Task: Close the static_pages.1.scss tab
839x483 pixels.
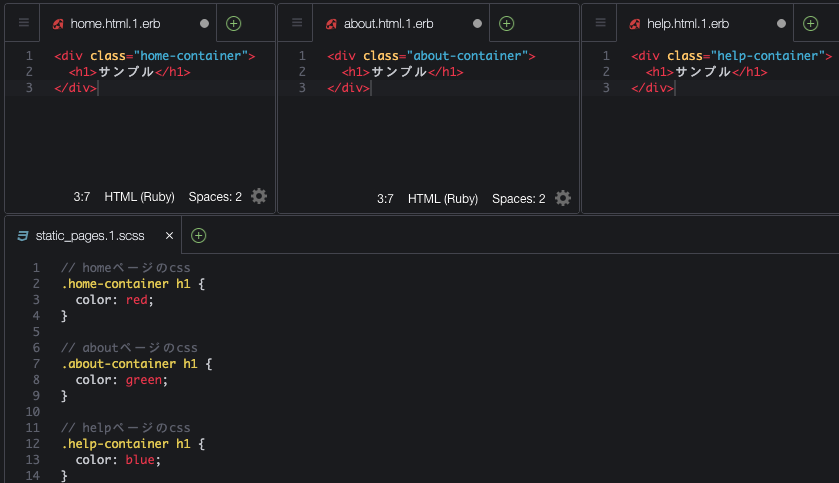Action: (x=169, y=236)
